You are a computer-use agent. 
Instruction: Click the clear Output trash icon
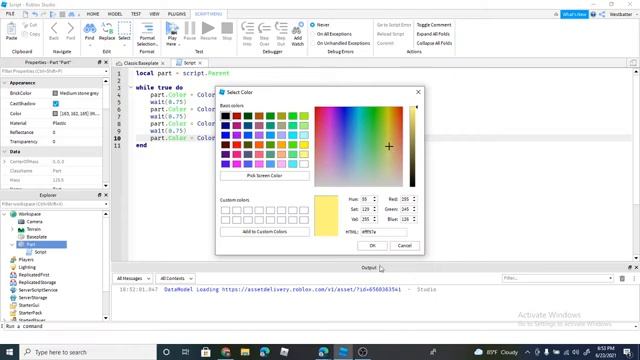tap(622, 278)
